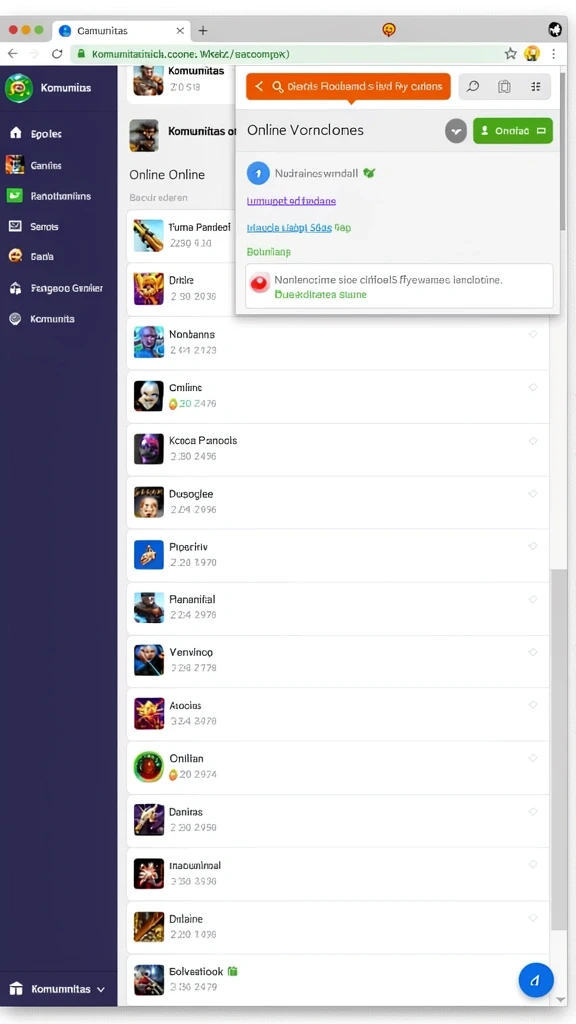Click the Onilian green circle game icon
Image resolution: width=576 pixels, height=1024 pixels.
tap(148, 767)
